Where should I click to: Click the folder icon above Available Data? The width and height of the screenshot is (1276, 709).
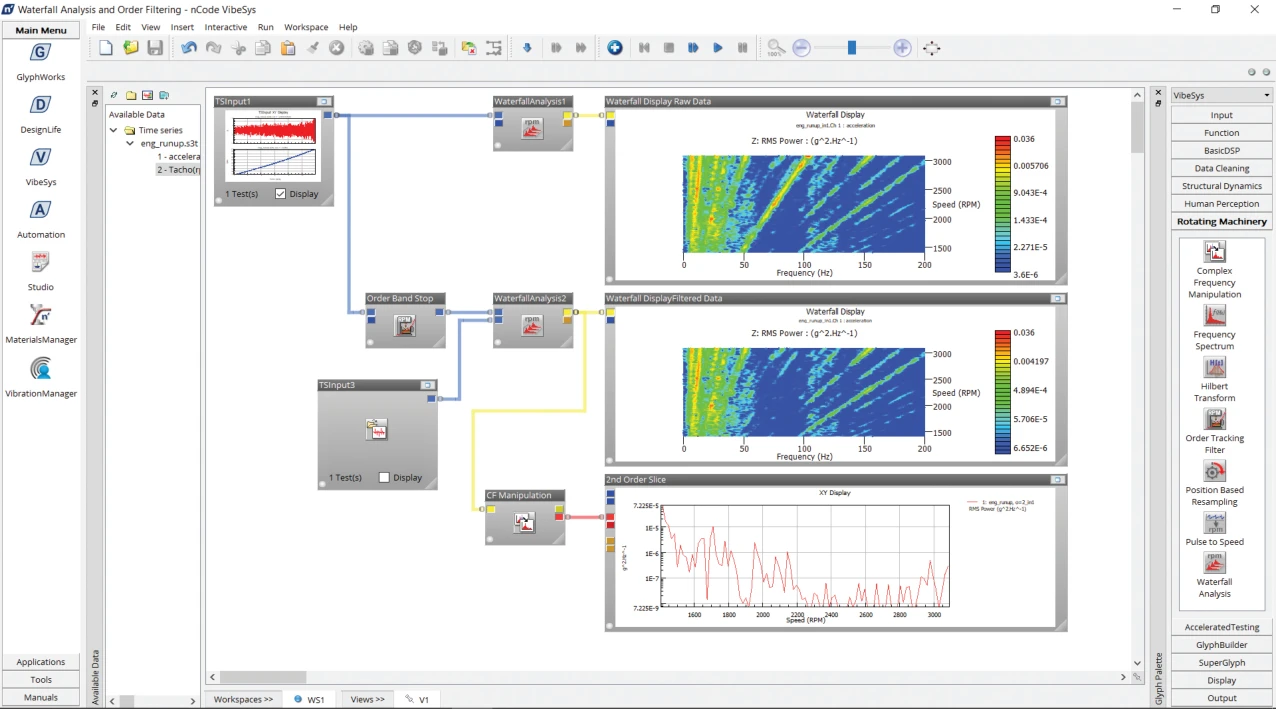coord(131,95)
